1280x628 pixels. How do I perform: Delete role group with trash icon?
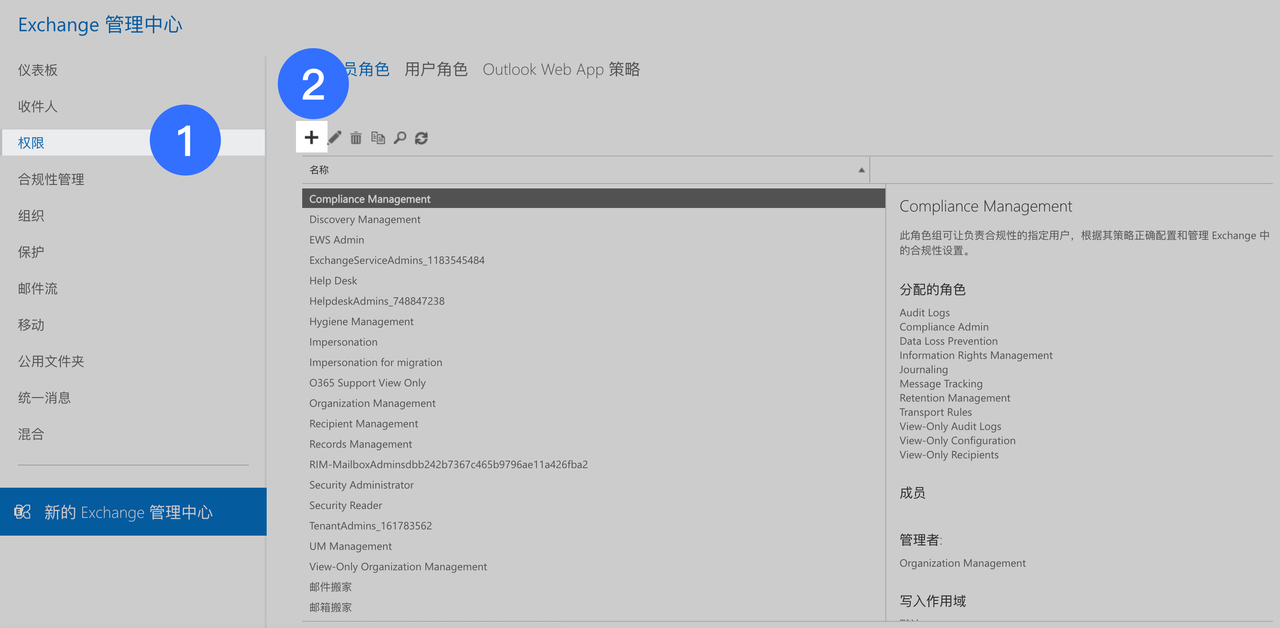pos(355,137)
